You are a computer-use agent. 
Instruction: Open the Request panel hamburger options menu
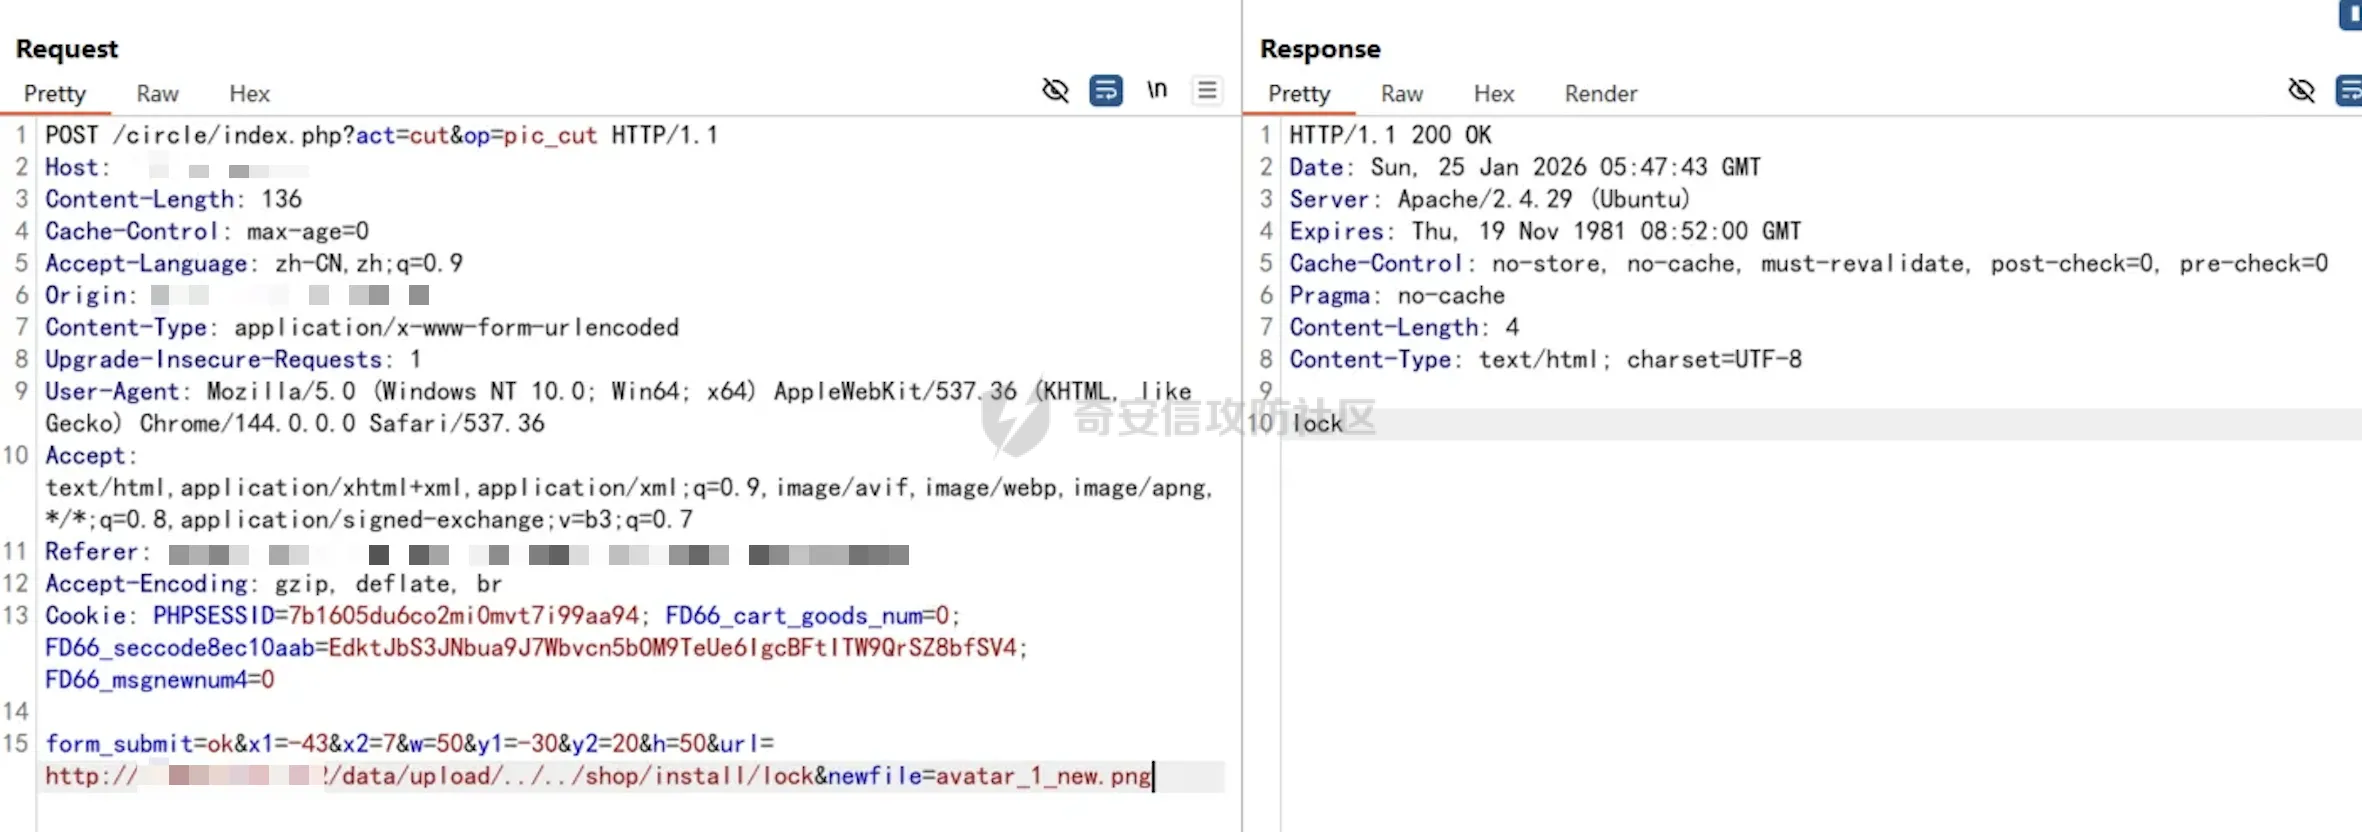pyautogui.click(x=1207, y=91)
